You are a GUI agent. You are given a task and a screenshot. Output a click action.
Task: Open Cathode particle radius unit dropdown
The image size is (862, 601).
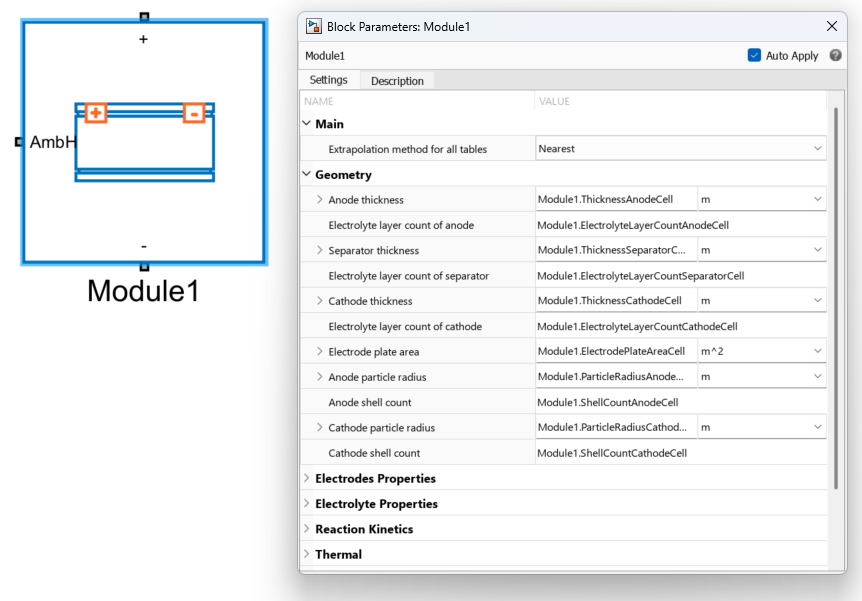761,427
